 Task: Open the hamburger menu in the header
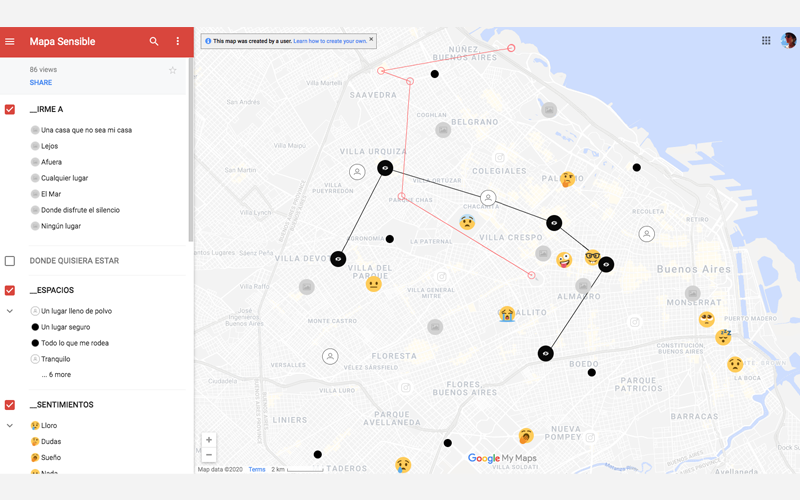[x=10, y=42]
